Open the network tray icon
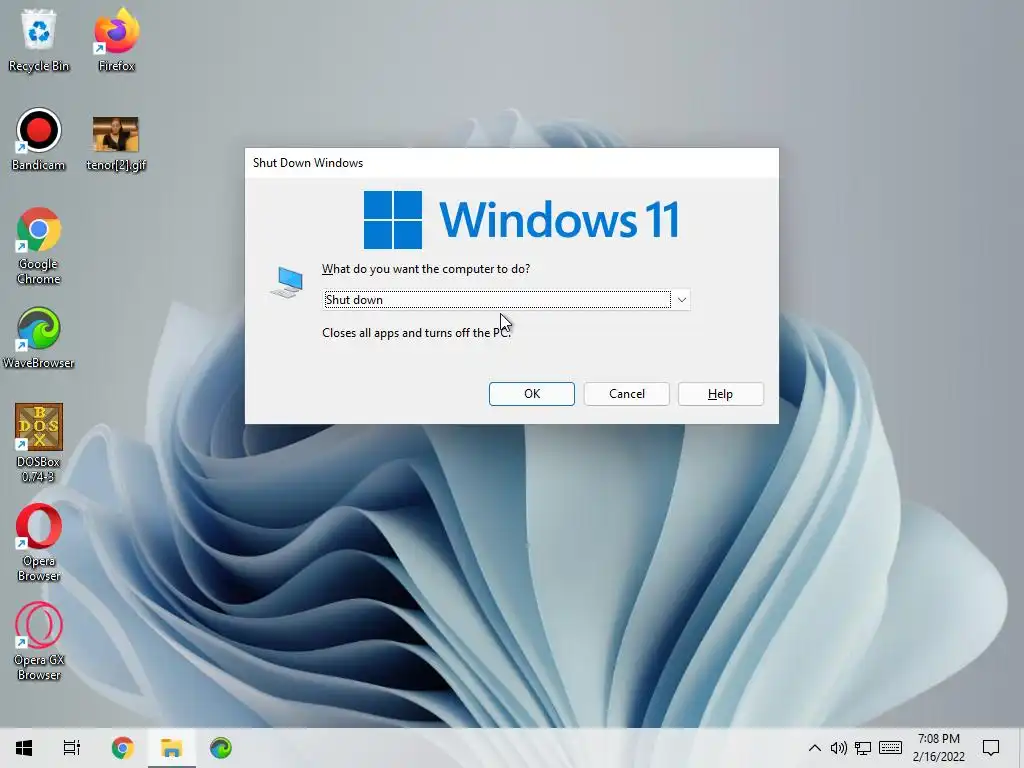 (863, 748)
